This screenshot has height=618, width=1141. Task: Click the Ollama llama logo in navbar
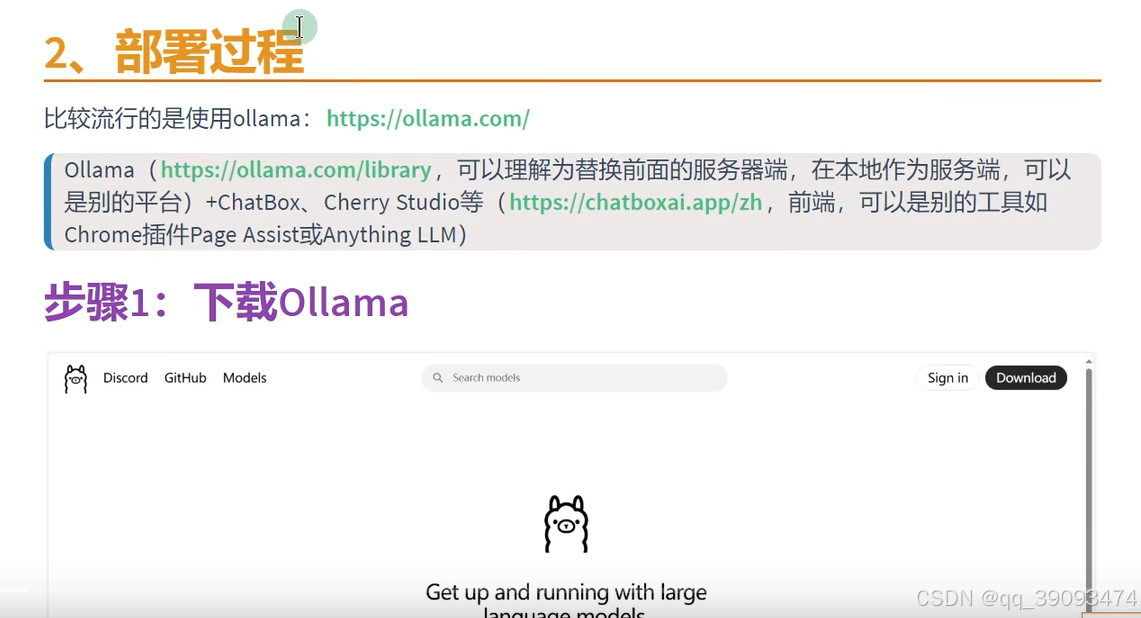pos(76,379)
